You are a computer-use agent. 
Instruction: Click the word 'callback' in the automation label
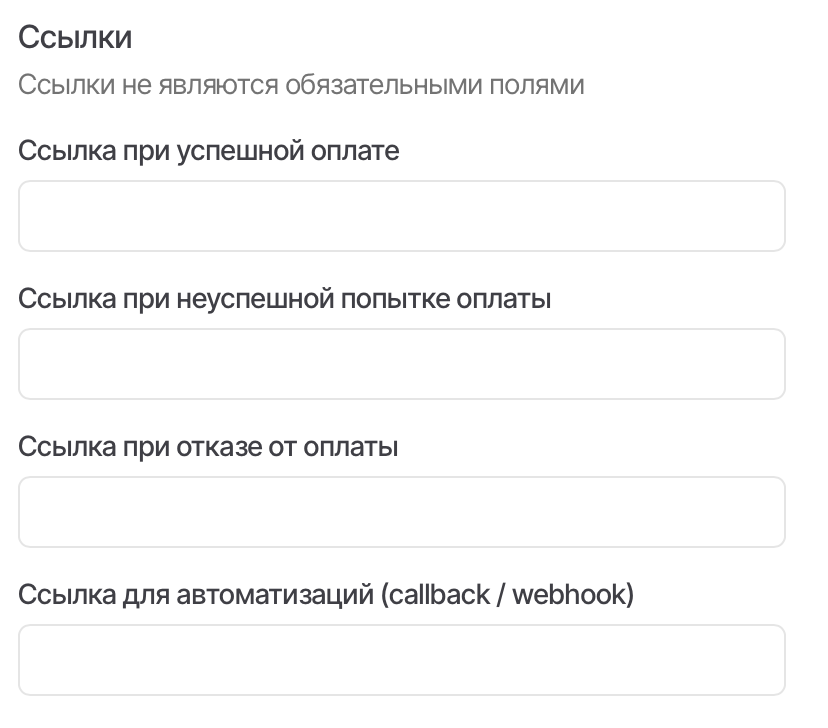(x=454, y=595)
